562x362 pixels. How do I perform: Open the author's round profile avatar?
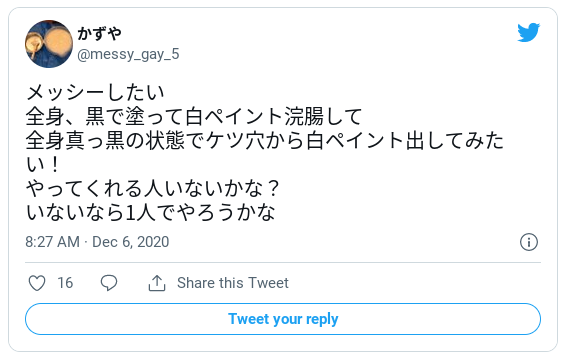click(49, 44)
